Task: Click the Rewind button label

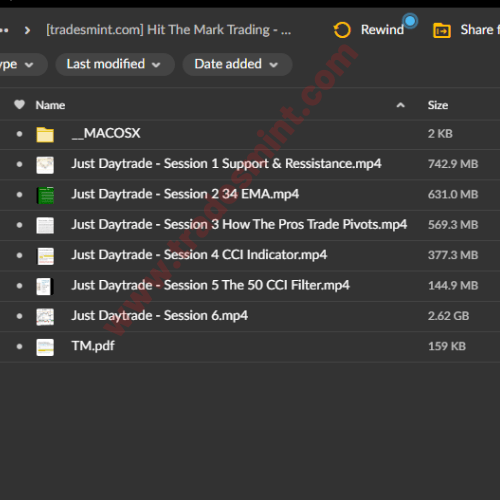Action: (x=382, y=30)
